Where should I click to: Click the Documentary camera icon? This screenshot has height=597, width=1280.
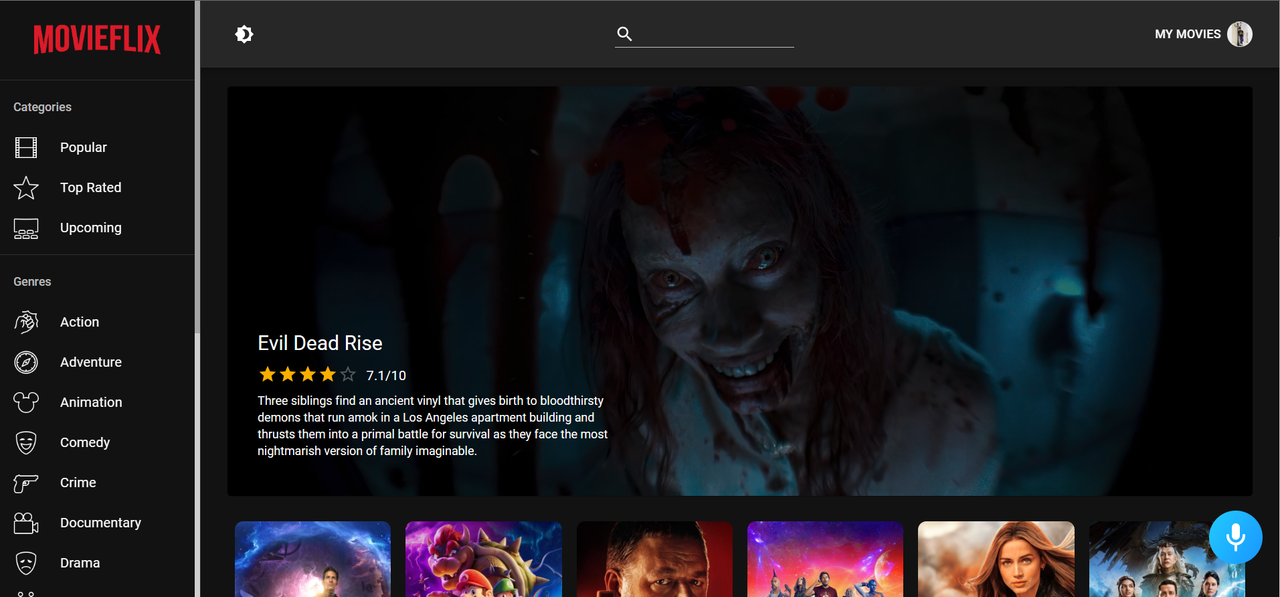click(26, 523)
